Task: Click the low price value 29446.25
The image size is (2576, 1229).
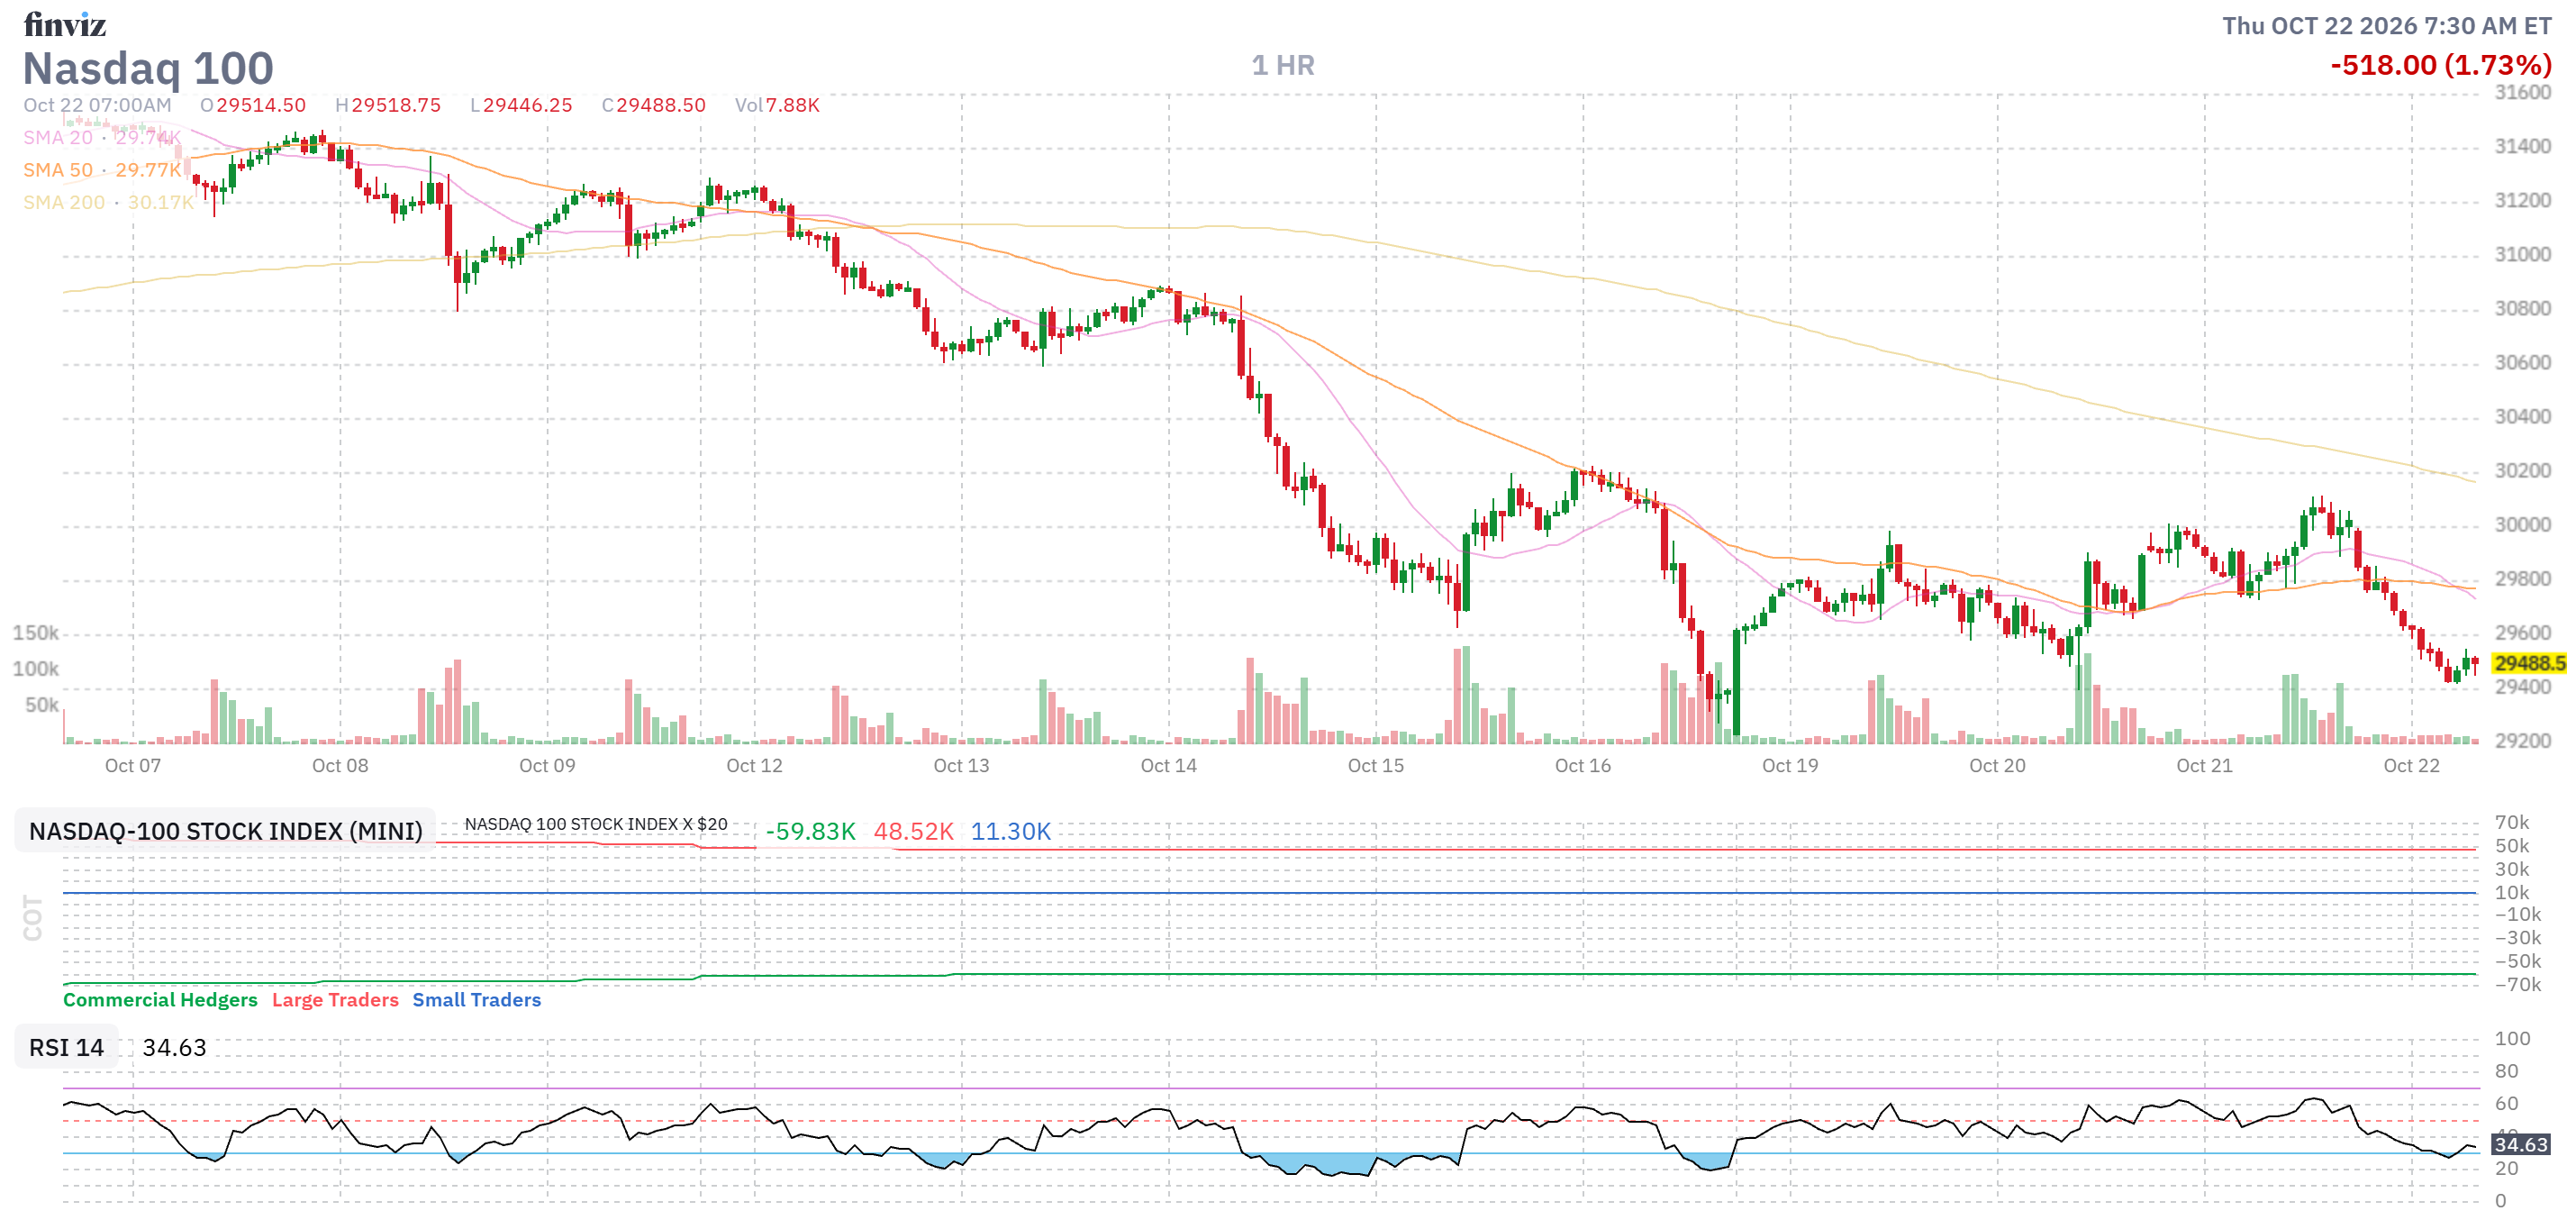Action: [528, 105]
